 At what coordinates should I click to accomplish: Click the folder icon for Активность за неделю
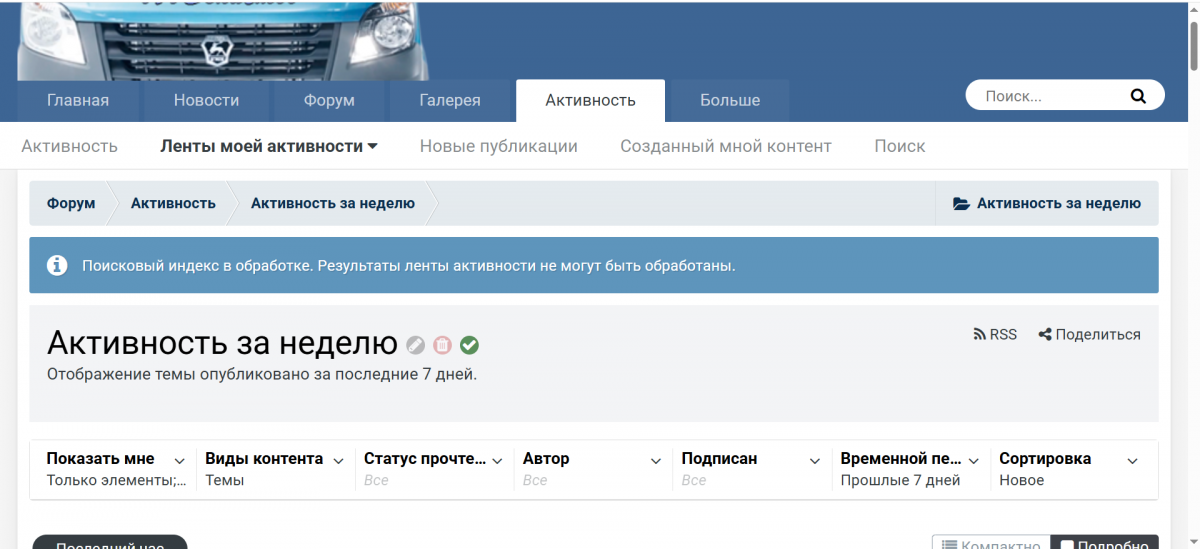point(961,203)
